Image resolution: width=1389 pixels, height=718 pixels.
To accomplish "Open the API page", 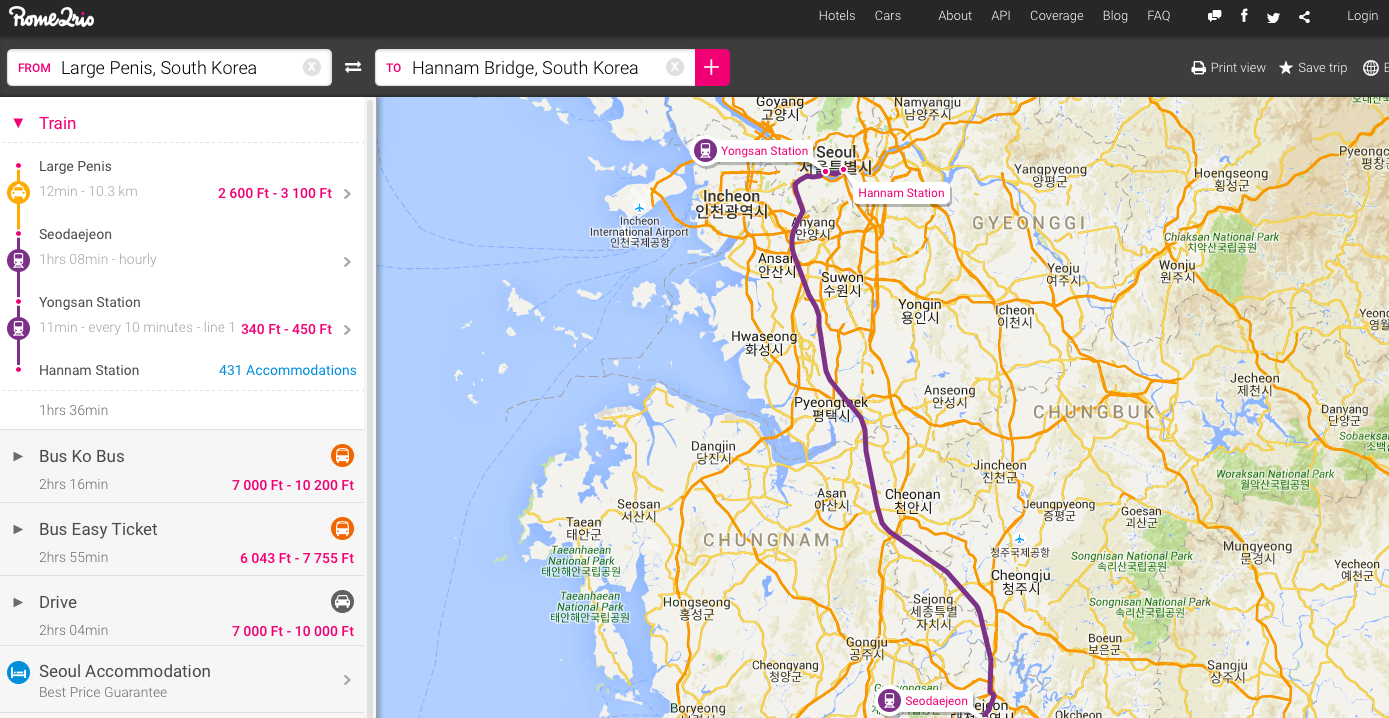I will pos(1001,16).
